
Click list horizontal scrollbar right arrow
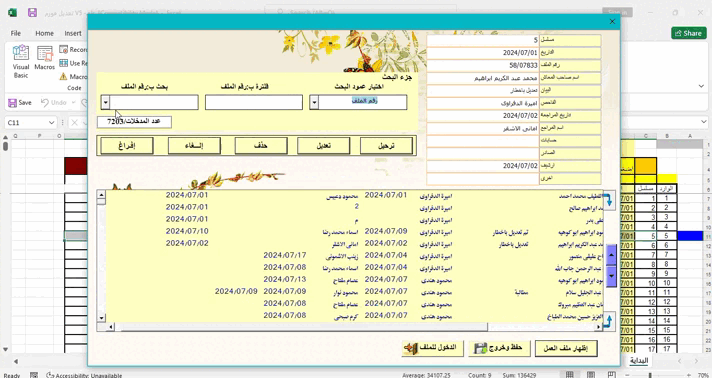[599, 327]
